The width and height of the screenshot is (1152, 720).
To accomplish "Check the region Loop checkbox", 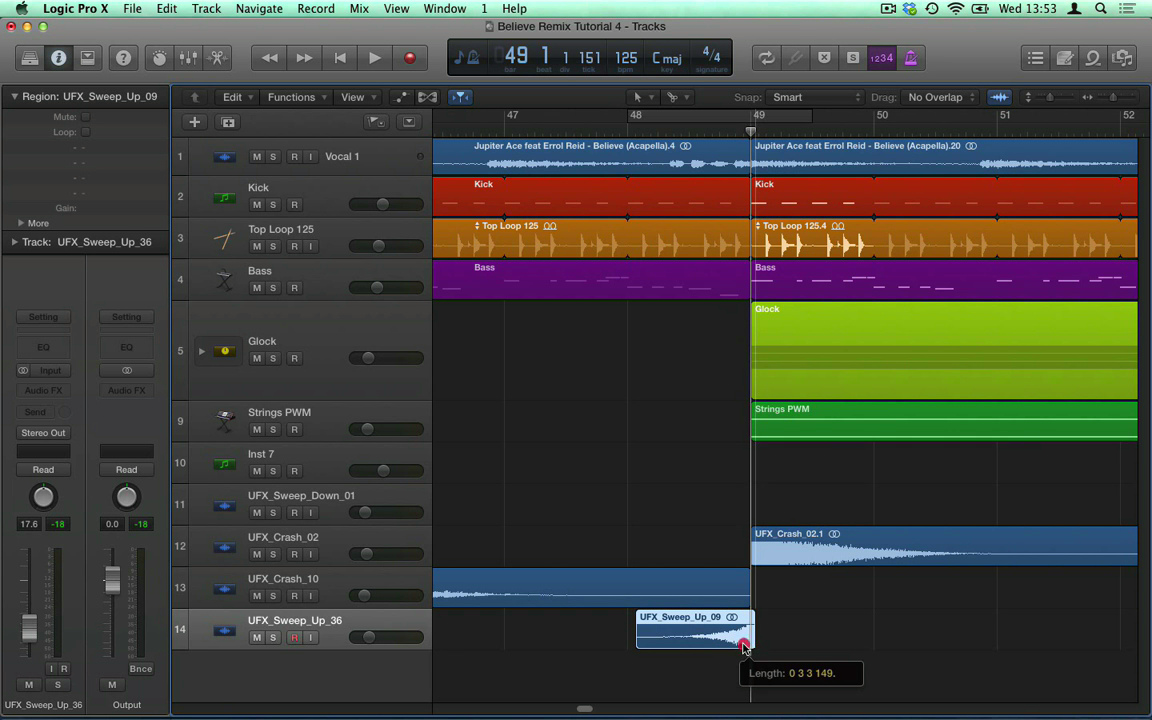I will point(86,132).
